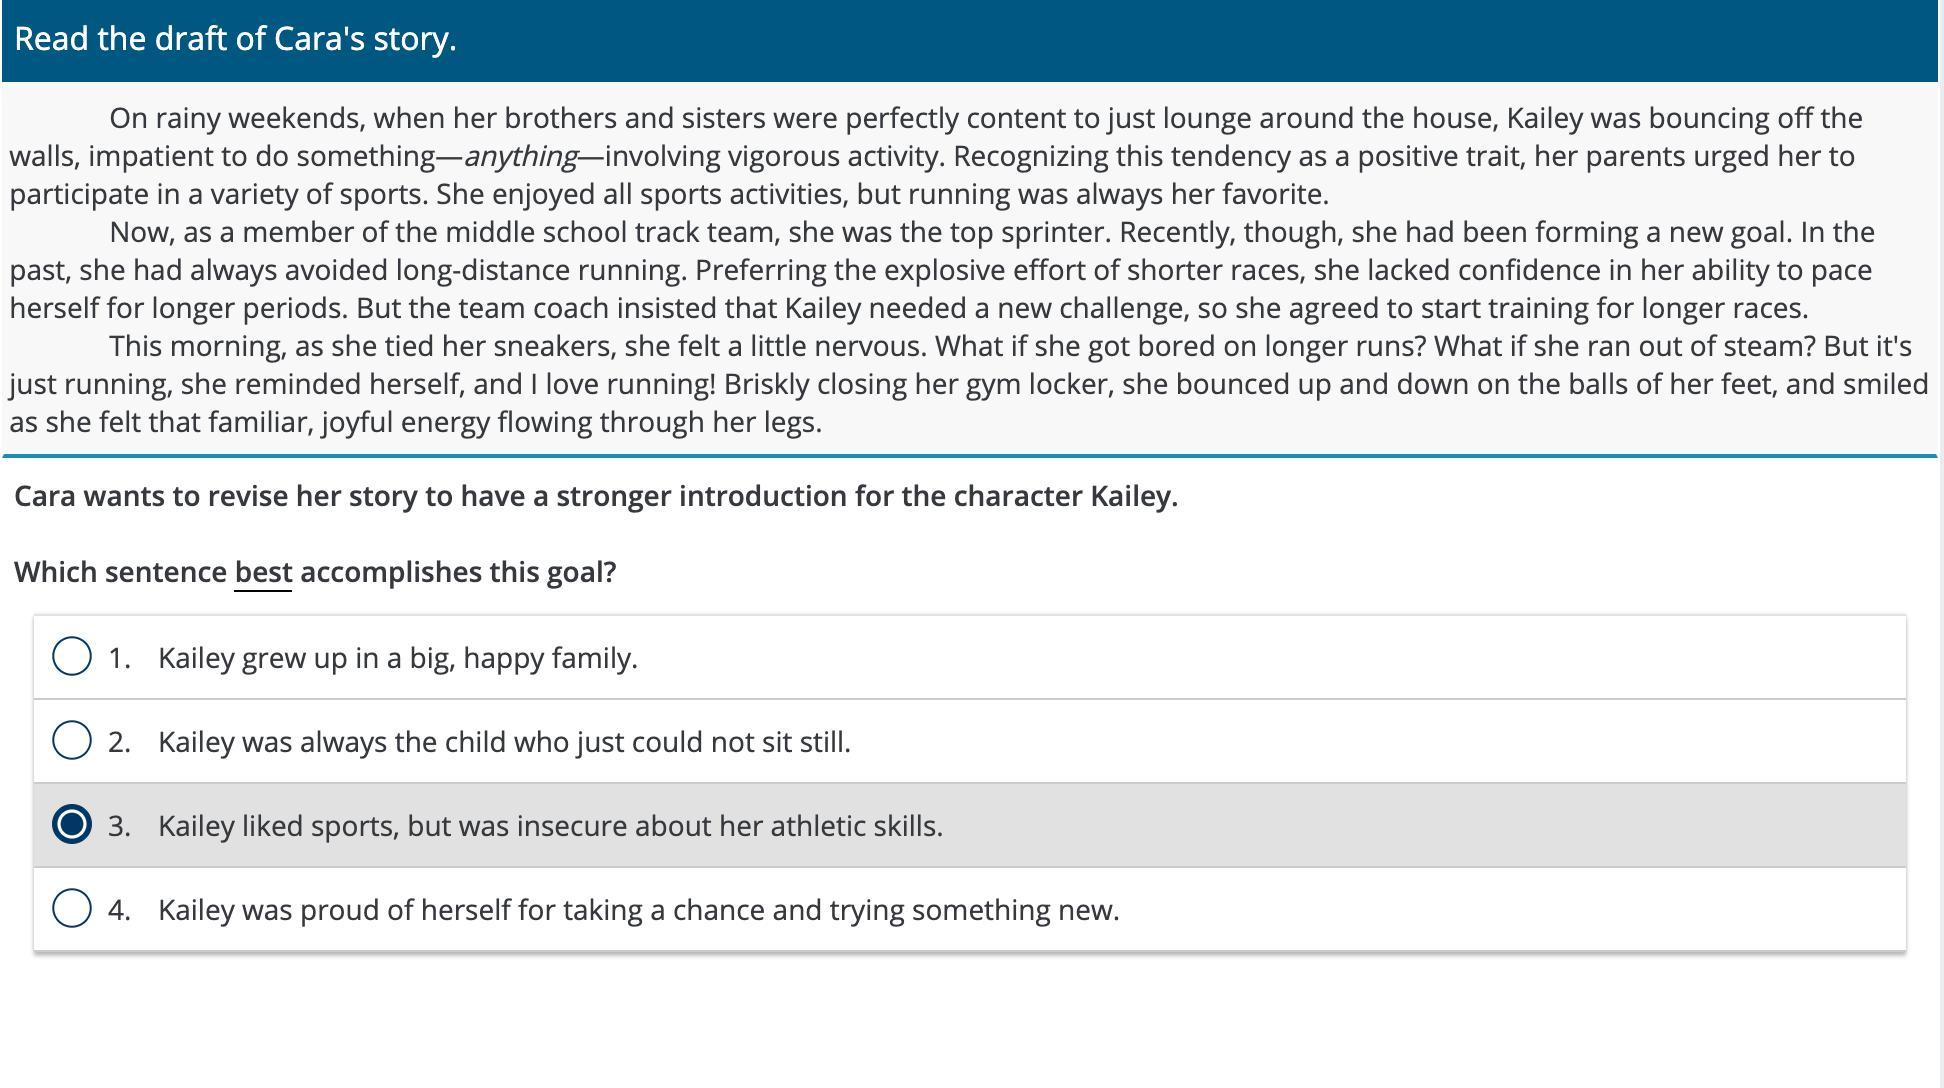
Task: Click the question "Which sentence best accomplishes this goal?"
Action: (315, 572)
